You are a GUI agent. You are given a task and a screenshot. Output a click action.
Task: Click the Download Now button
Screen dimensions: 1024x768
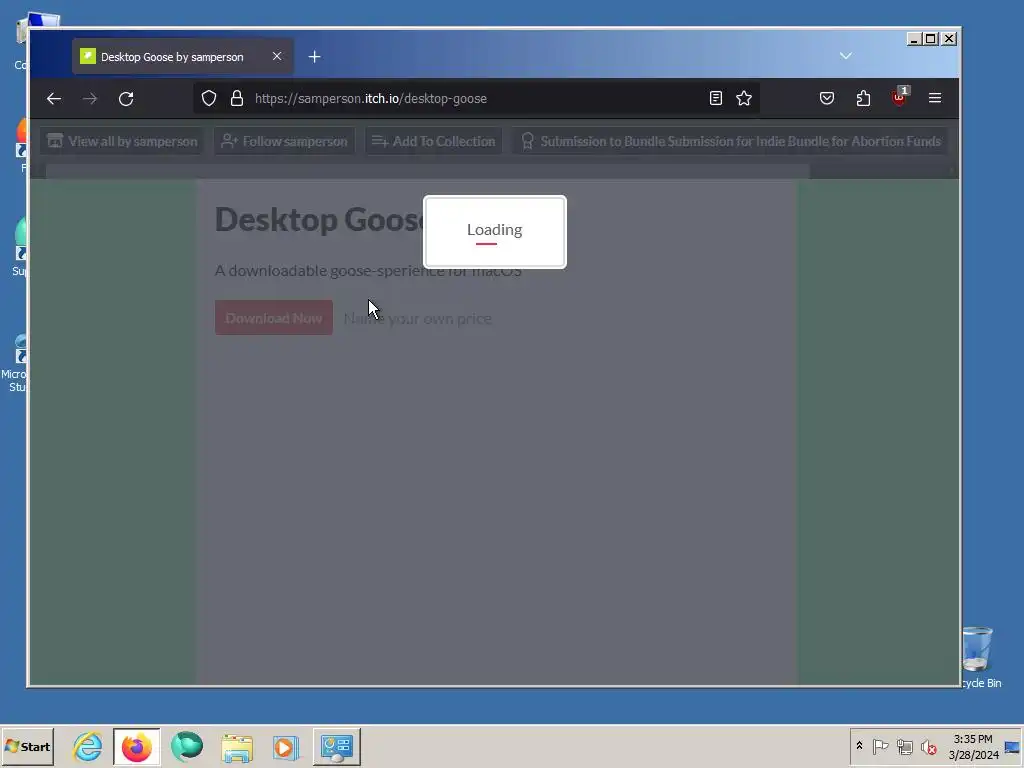[274, 318]
